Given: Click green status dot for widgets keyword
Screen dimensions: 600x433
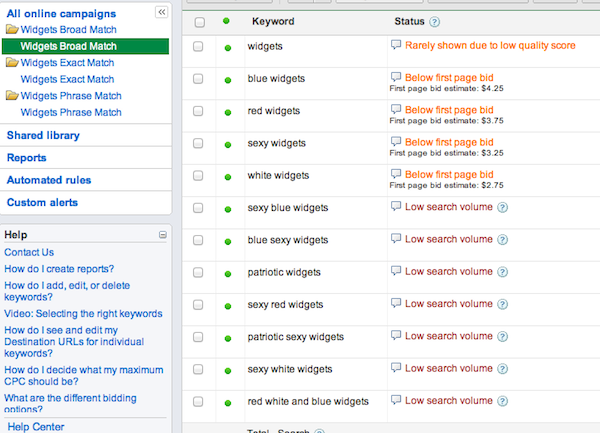Looking at the screenshot, I should tap(228, 48).
